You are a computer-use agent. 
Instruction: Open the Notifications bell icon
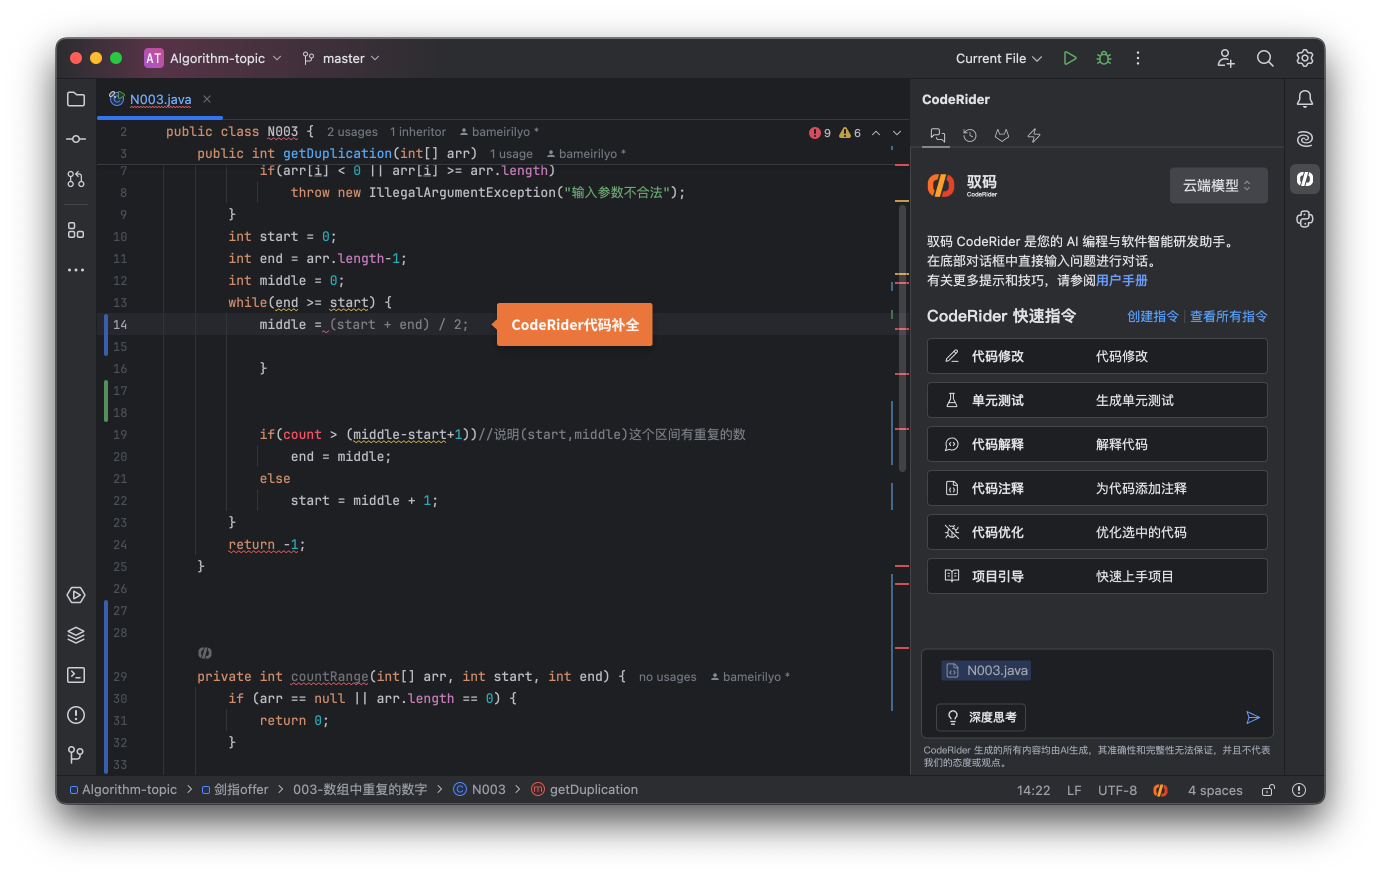[1305, 99]
